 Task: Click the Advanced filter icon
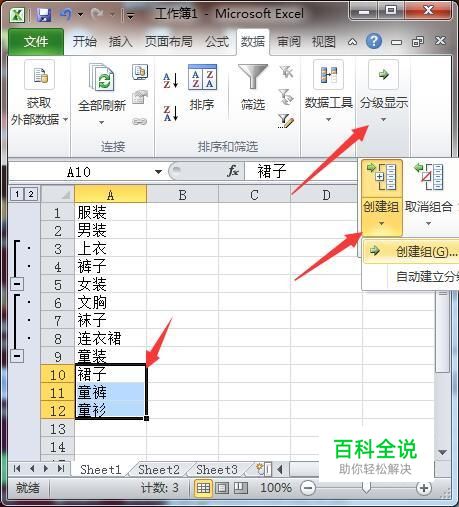tap(286, 121)
